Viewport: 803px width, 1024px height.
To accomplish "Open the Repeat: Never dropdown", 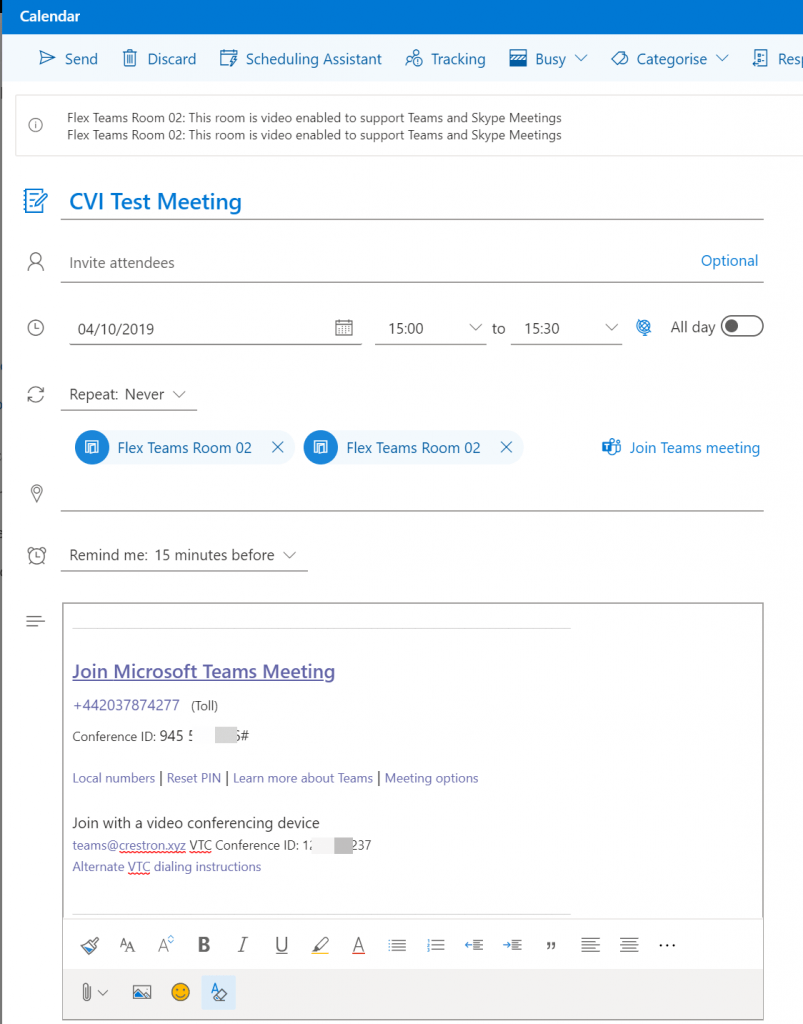I will tap(129, 394).
